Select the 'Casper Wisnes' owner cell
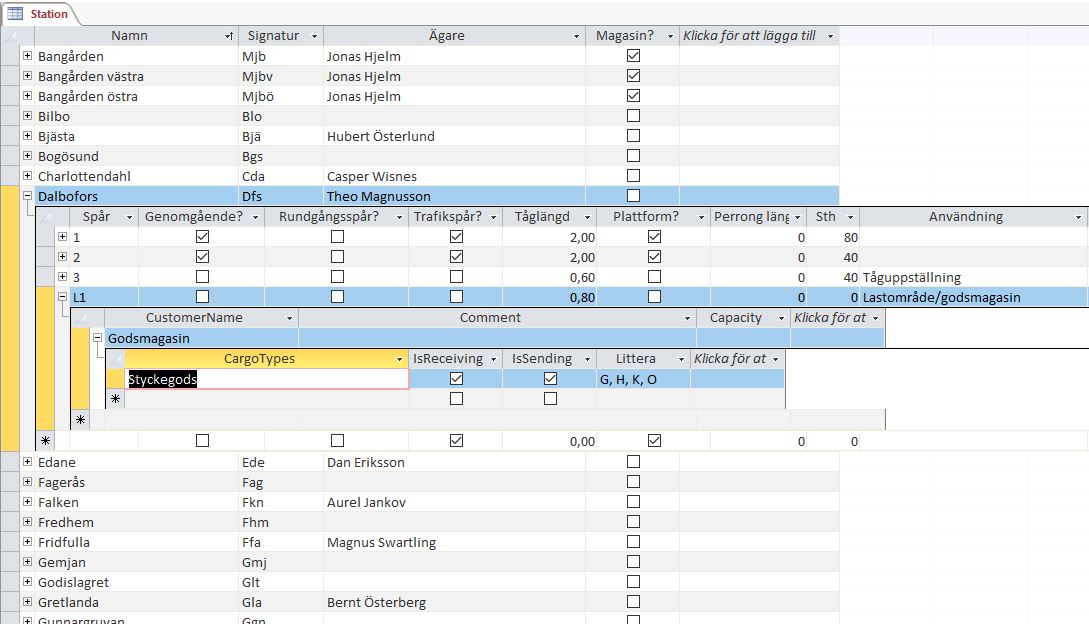Image resolution: width=1089 pixels, height=624 pixels. (454, 176)
